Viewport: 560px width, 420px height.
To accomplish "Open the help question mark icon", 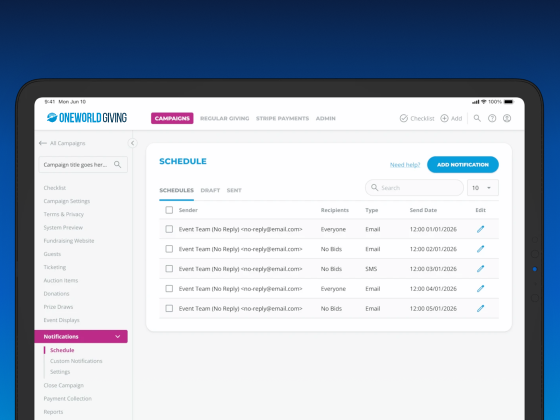I will pyautogui.click(x=492, y=118).
